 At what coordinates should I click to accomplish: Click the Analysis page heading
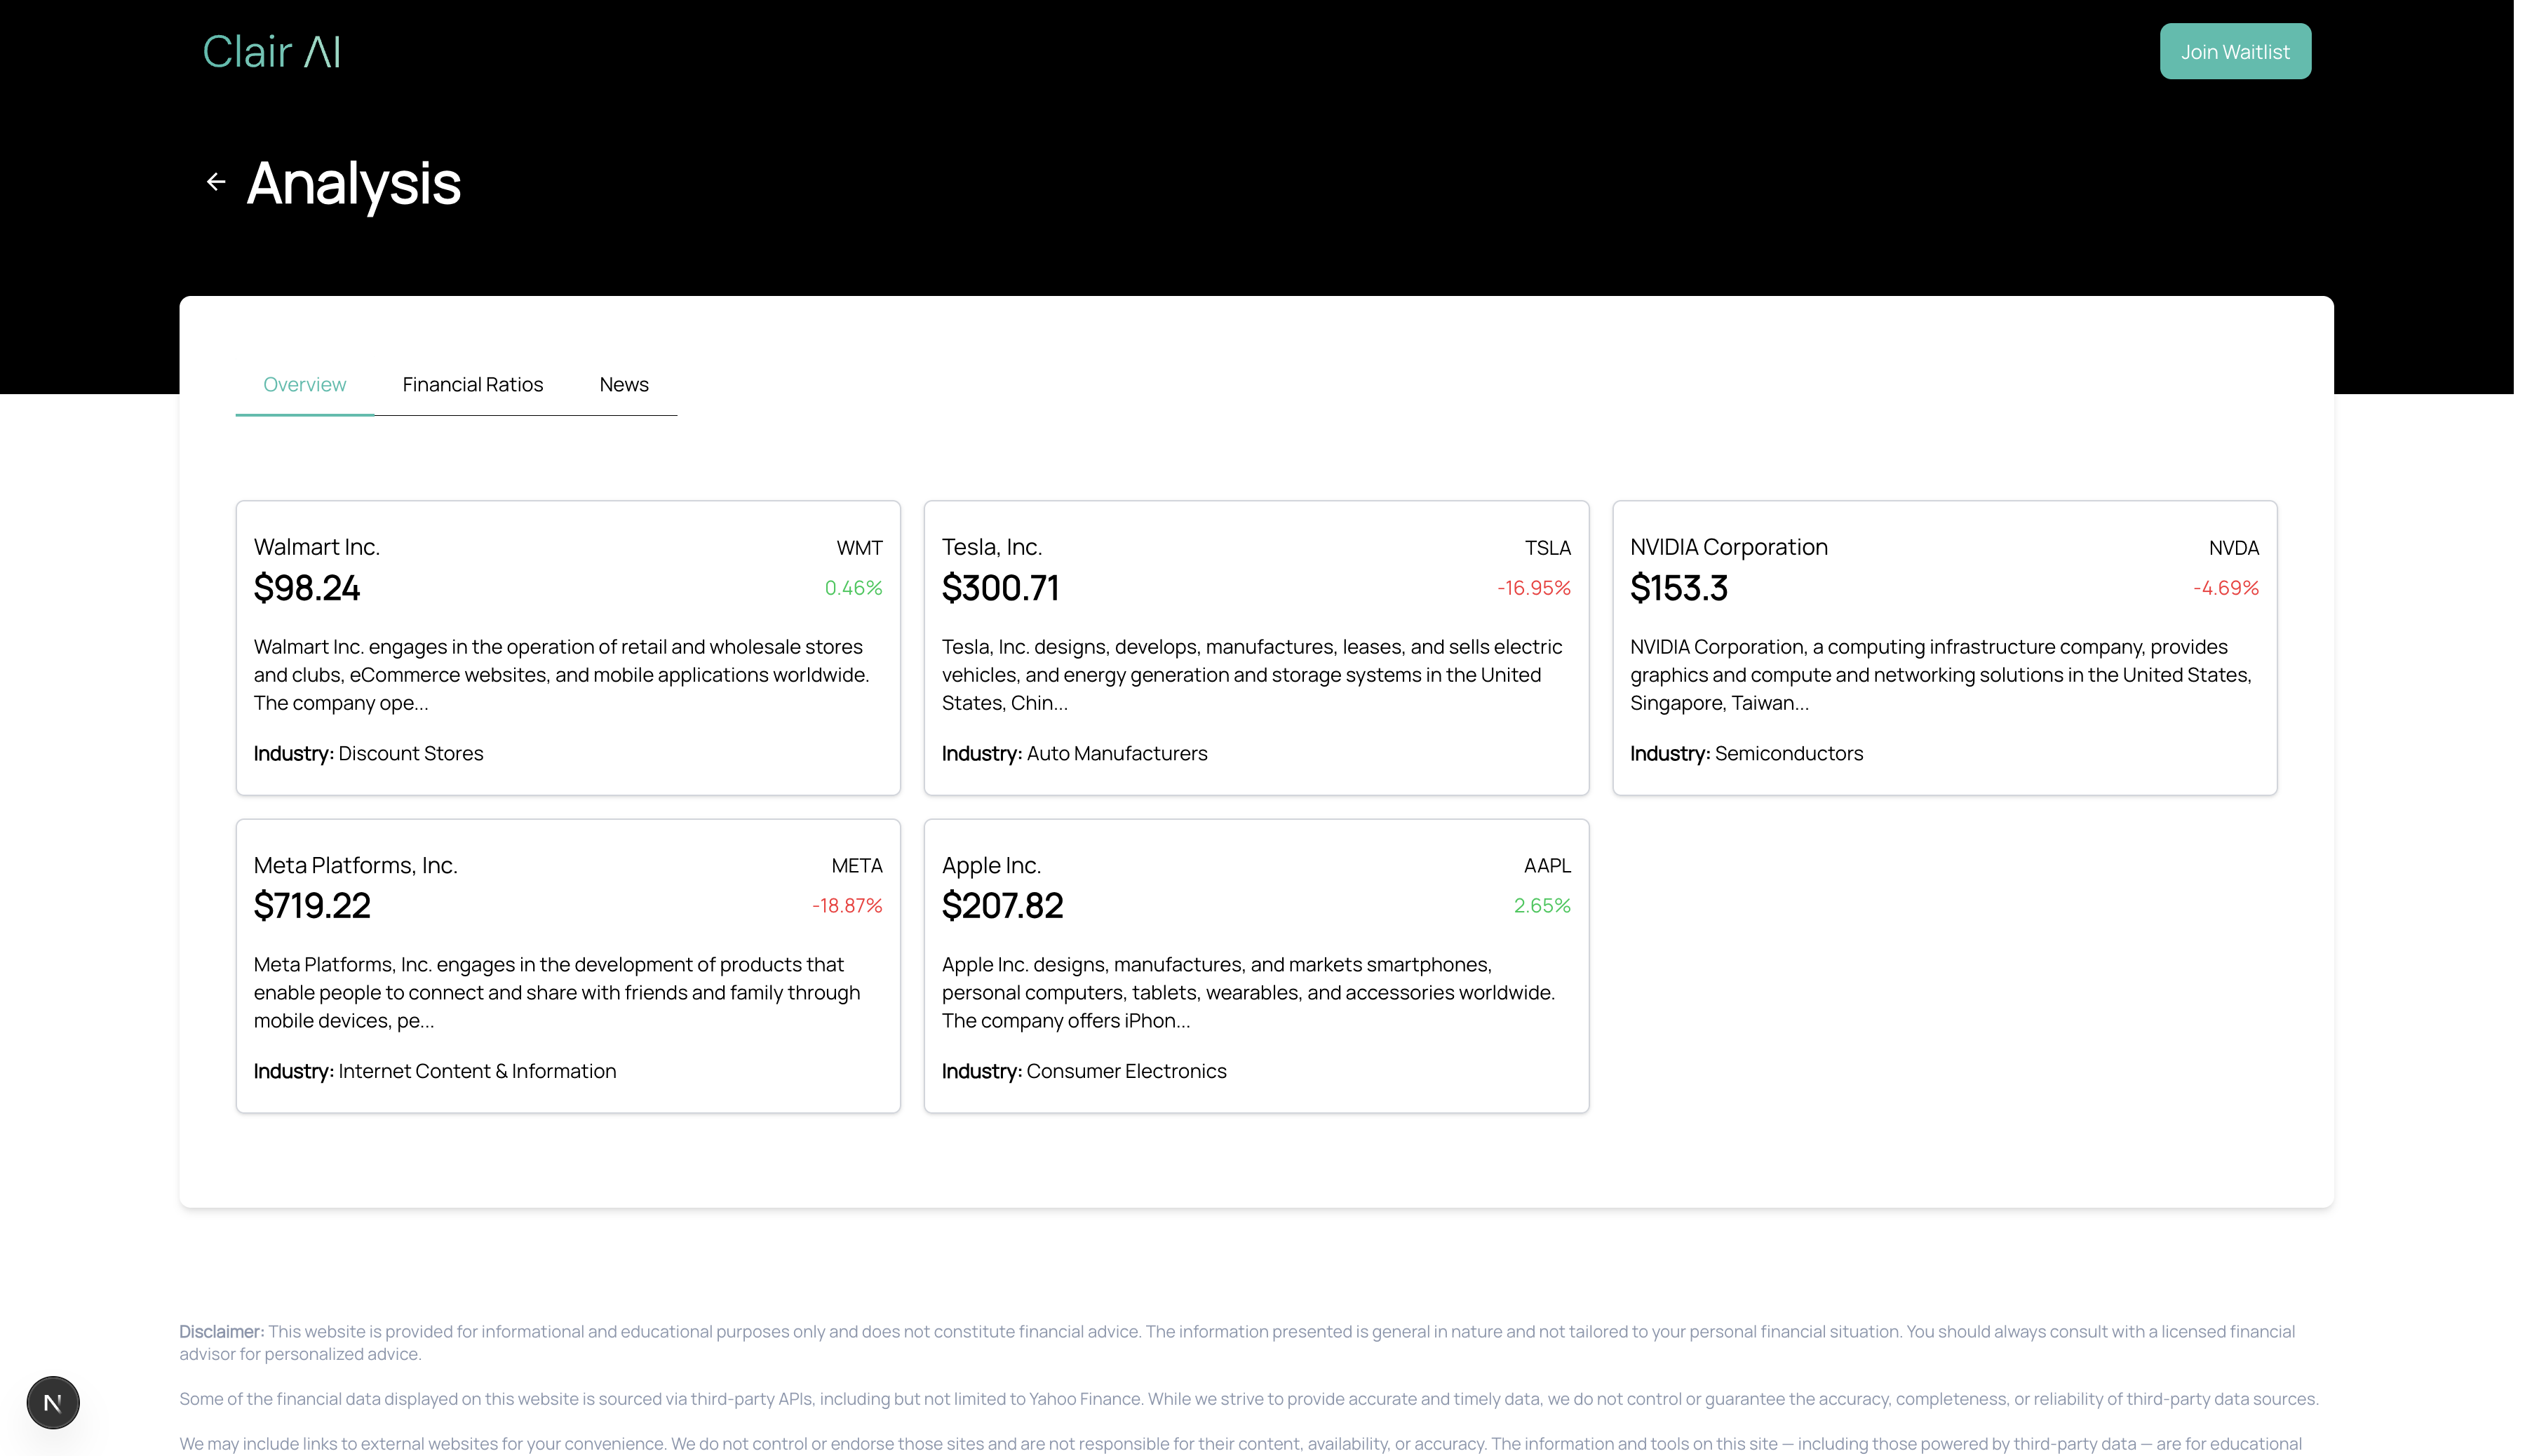tap(353, 184)
